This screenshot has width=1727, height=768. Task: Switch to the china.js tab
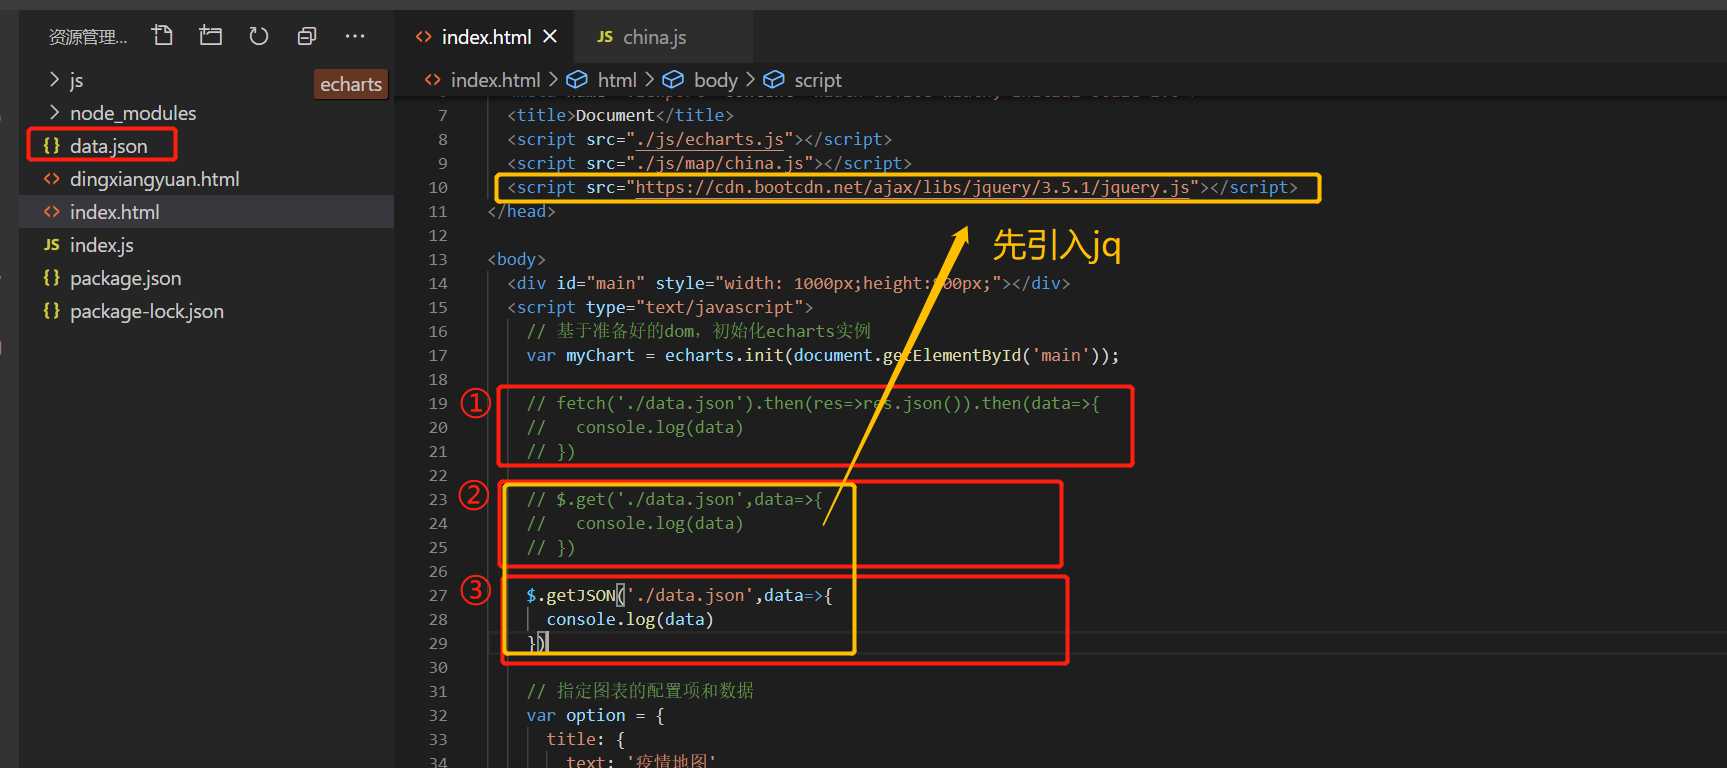coord(654,37)
